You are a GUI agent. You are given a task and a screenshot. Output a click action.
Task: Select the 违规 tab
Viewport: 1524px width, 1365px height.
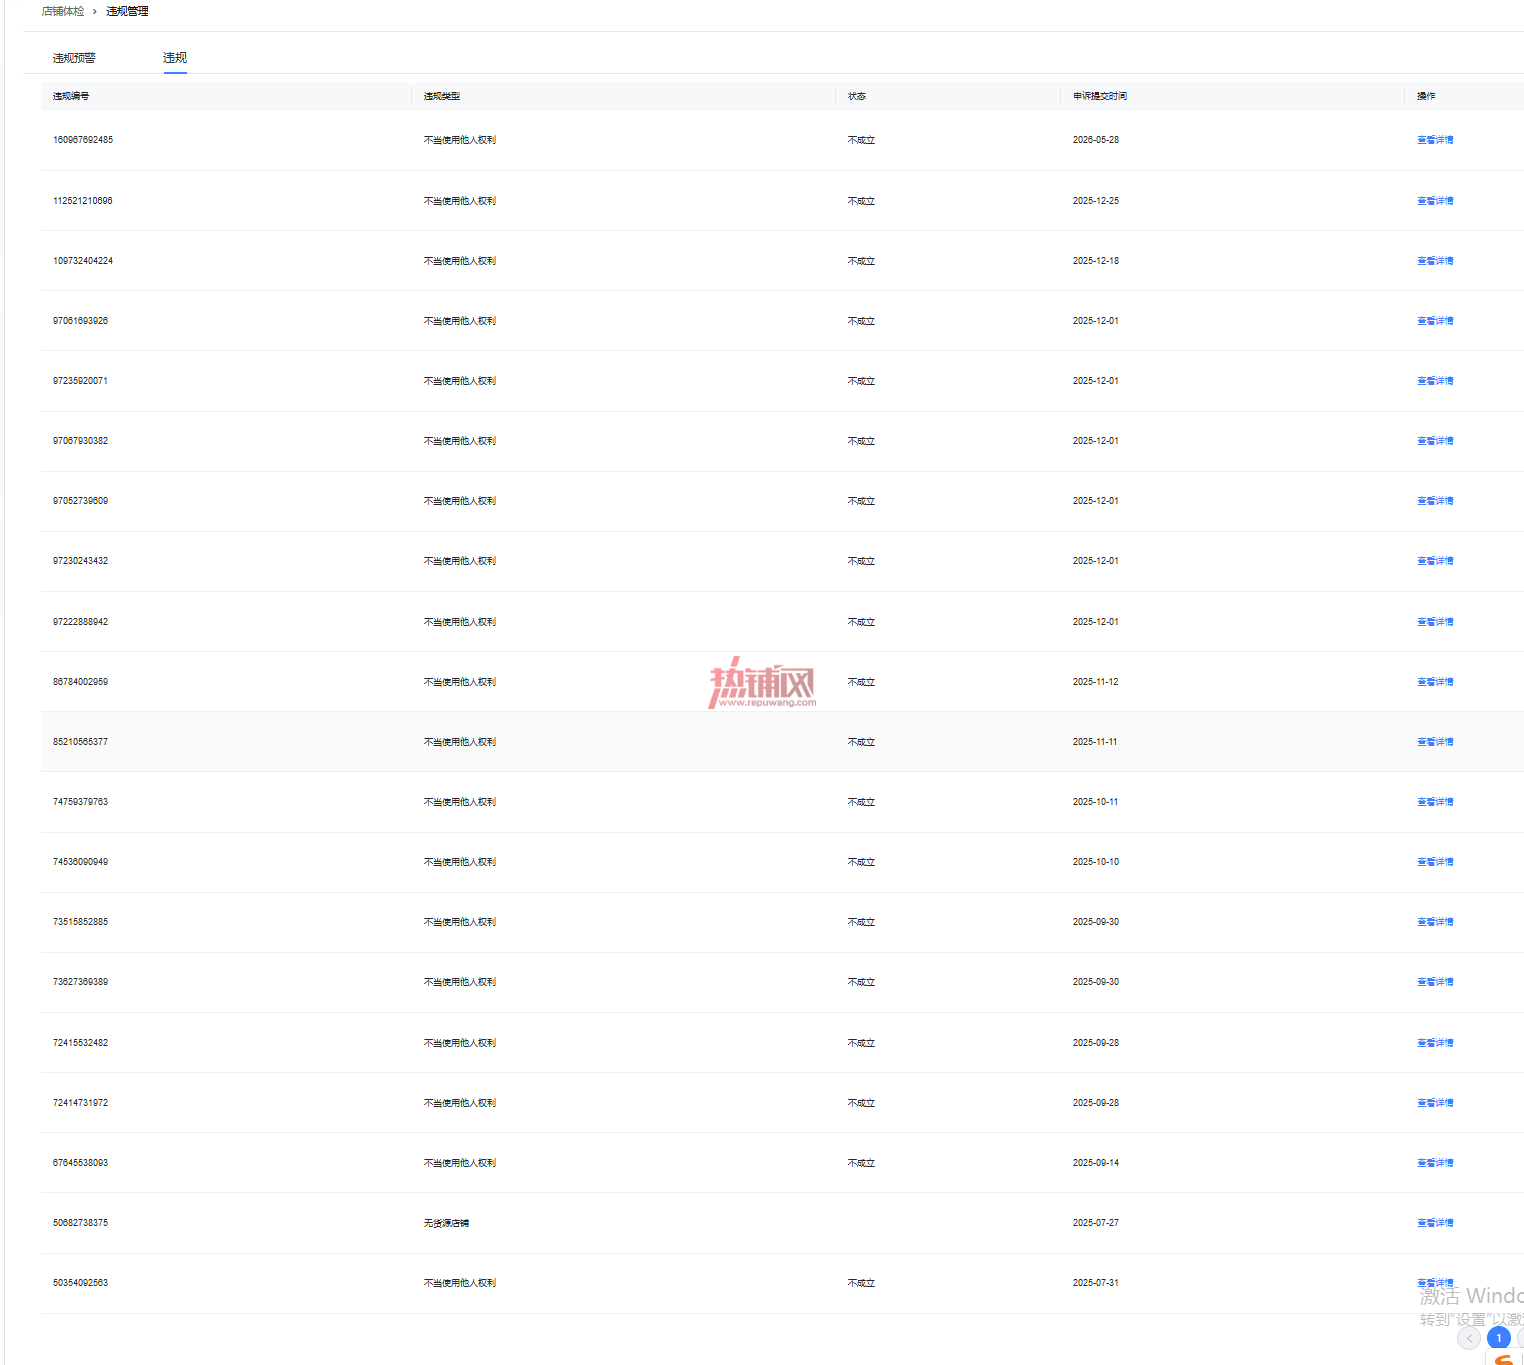coord(175,58)
